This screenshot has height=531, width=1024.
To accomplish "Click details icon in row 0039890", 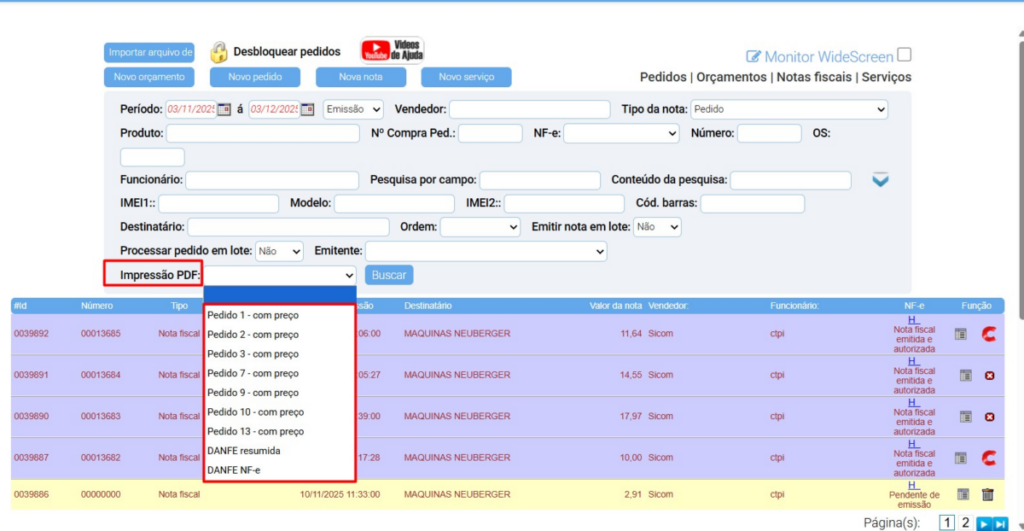I will [965, 417].
